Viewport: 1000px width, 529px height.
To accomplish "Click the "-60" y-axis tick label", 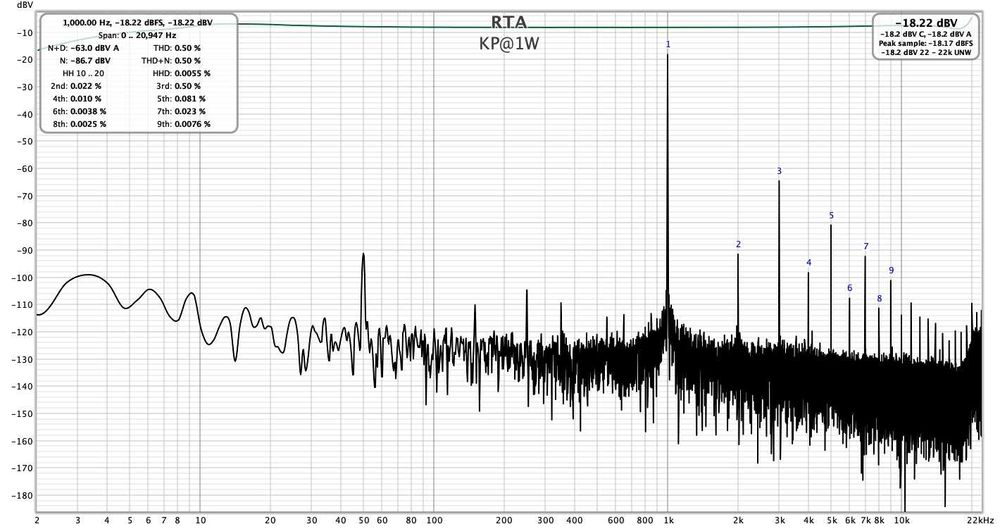I will (24, 169).
